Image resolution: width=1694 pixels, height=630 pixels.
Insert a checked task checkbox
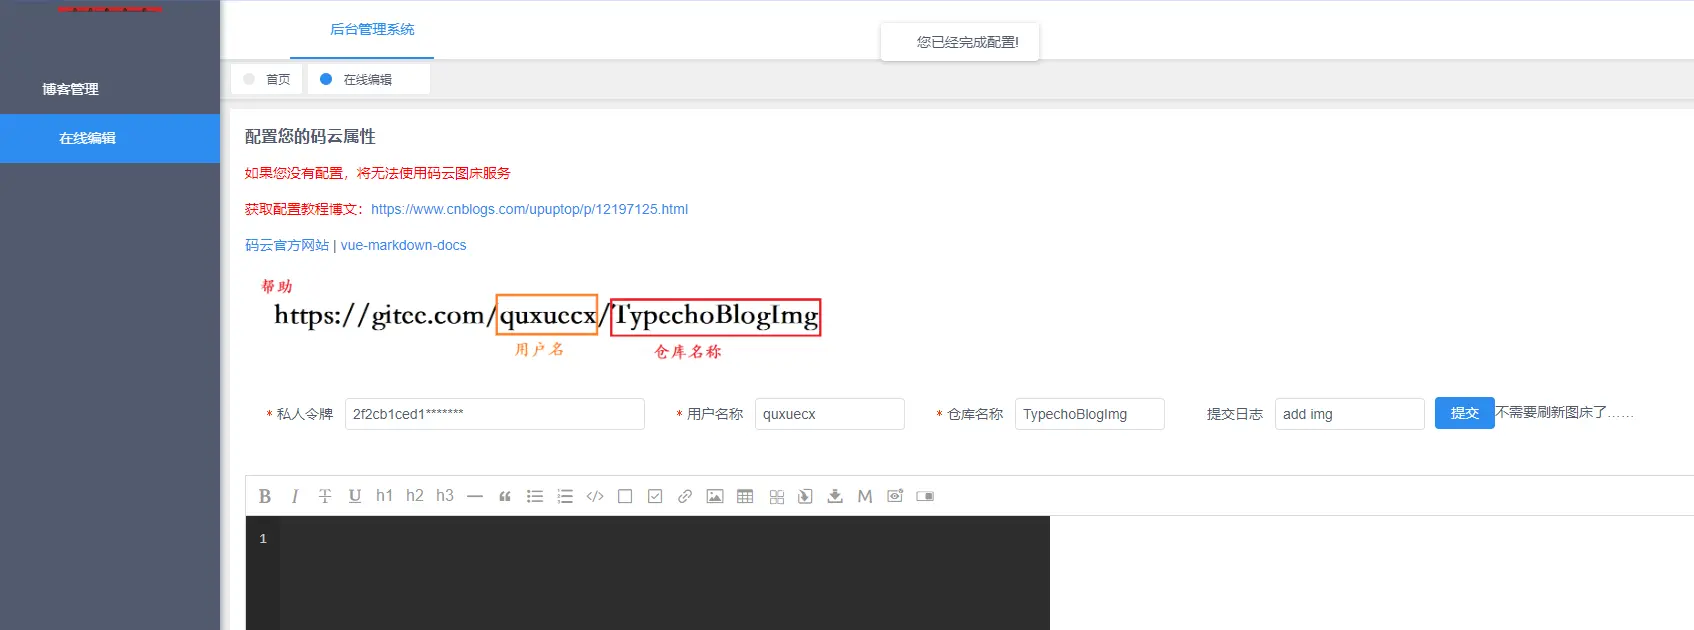click(655, 496)
